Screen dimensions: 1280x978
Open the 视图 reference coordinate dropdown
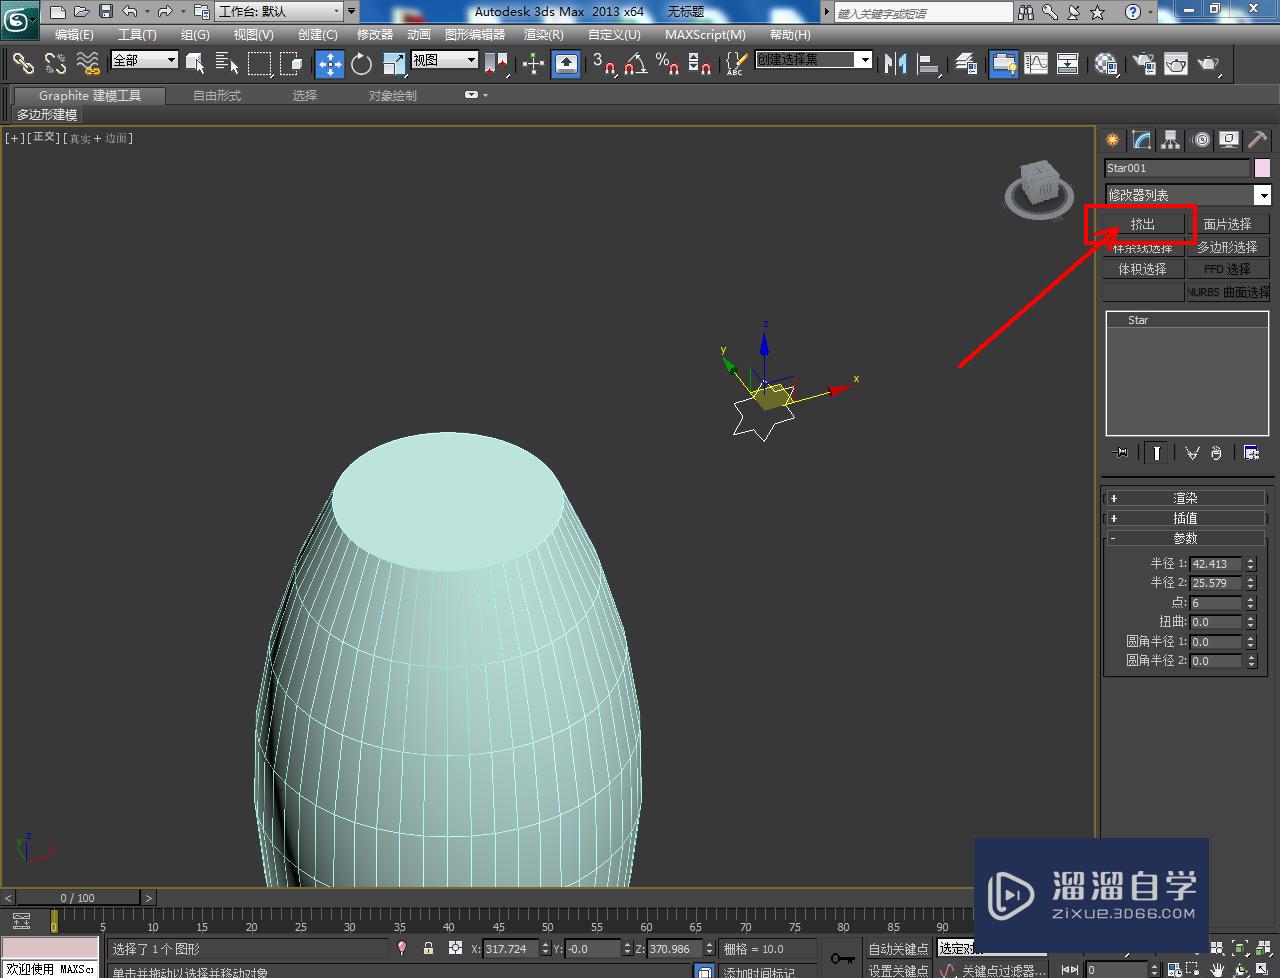(445, 60)
